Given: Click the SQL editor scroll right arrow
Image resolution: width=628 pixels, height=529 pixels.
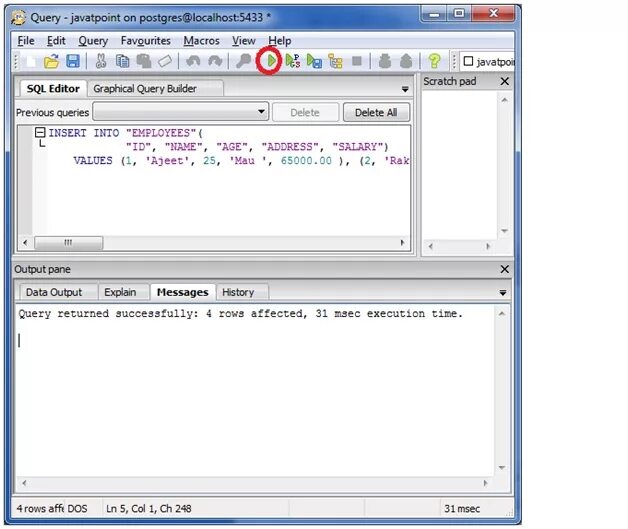Looking at the screenshot, I should point(402,243).
